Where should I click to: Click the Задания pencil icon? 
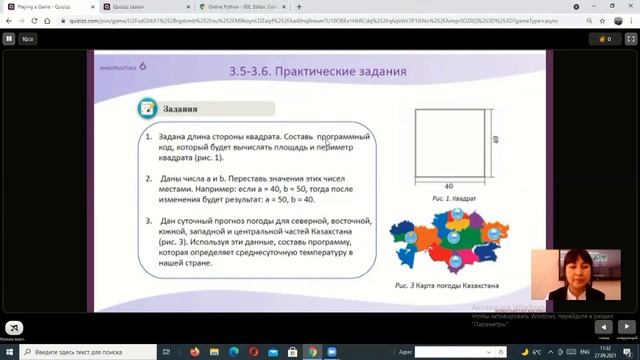147,109
